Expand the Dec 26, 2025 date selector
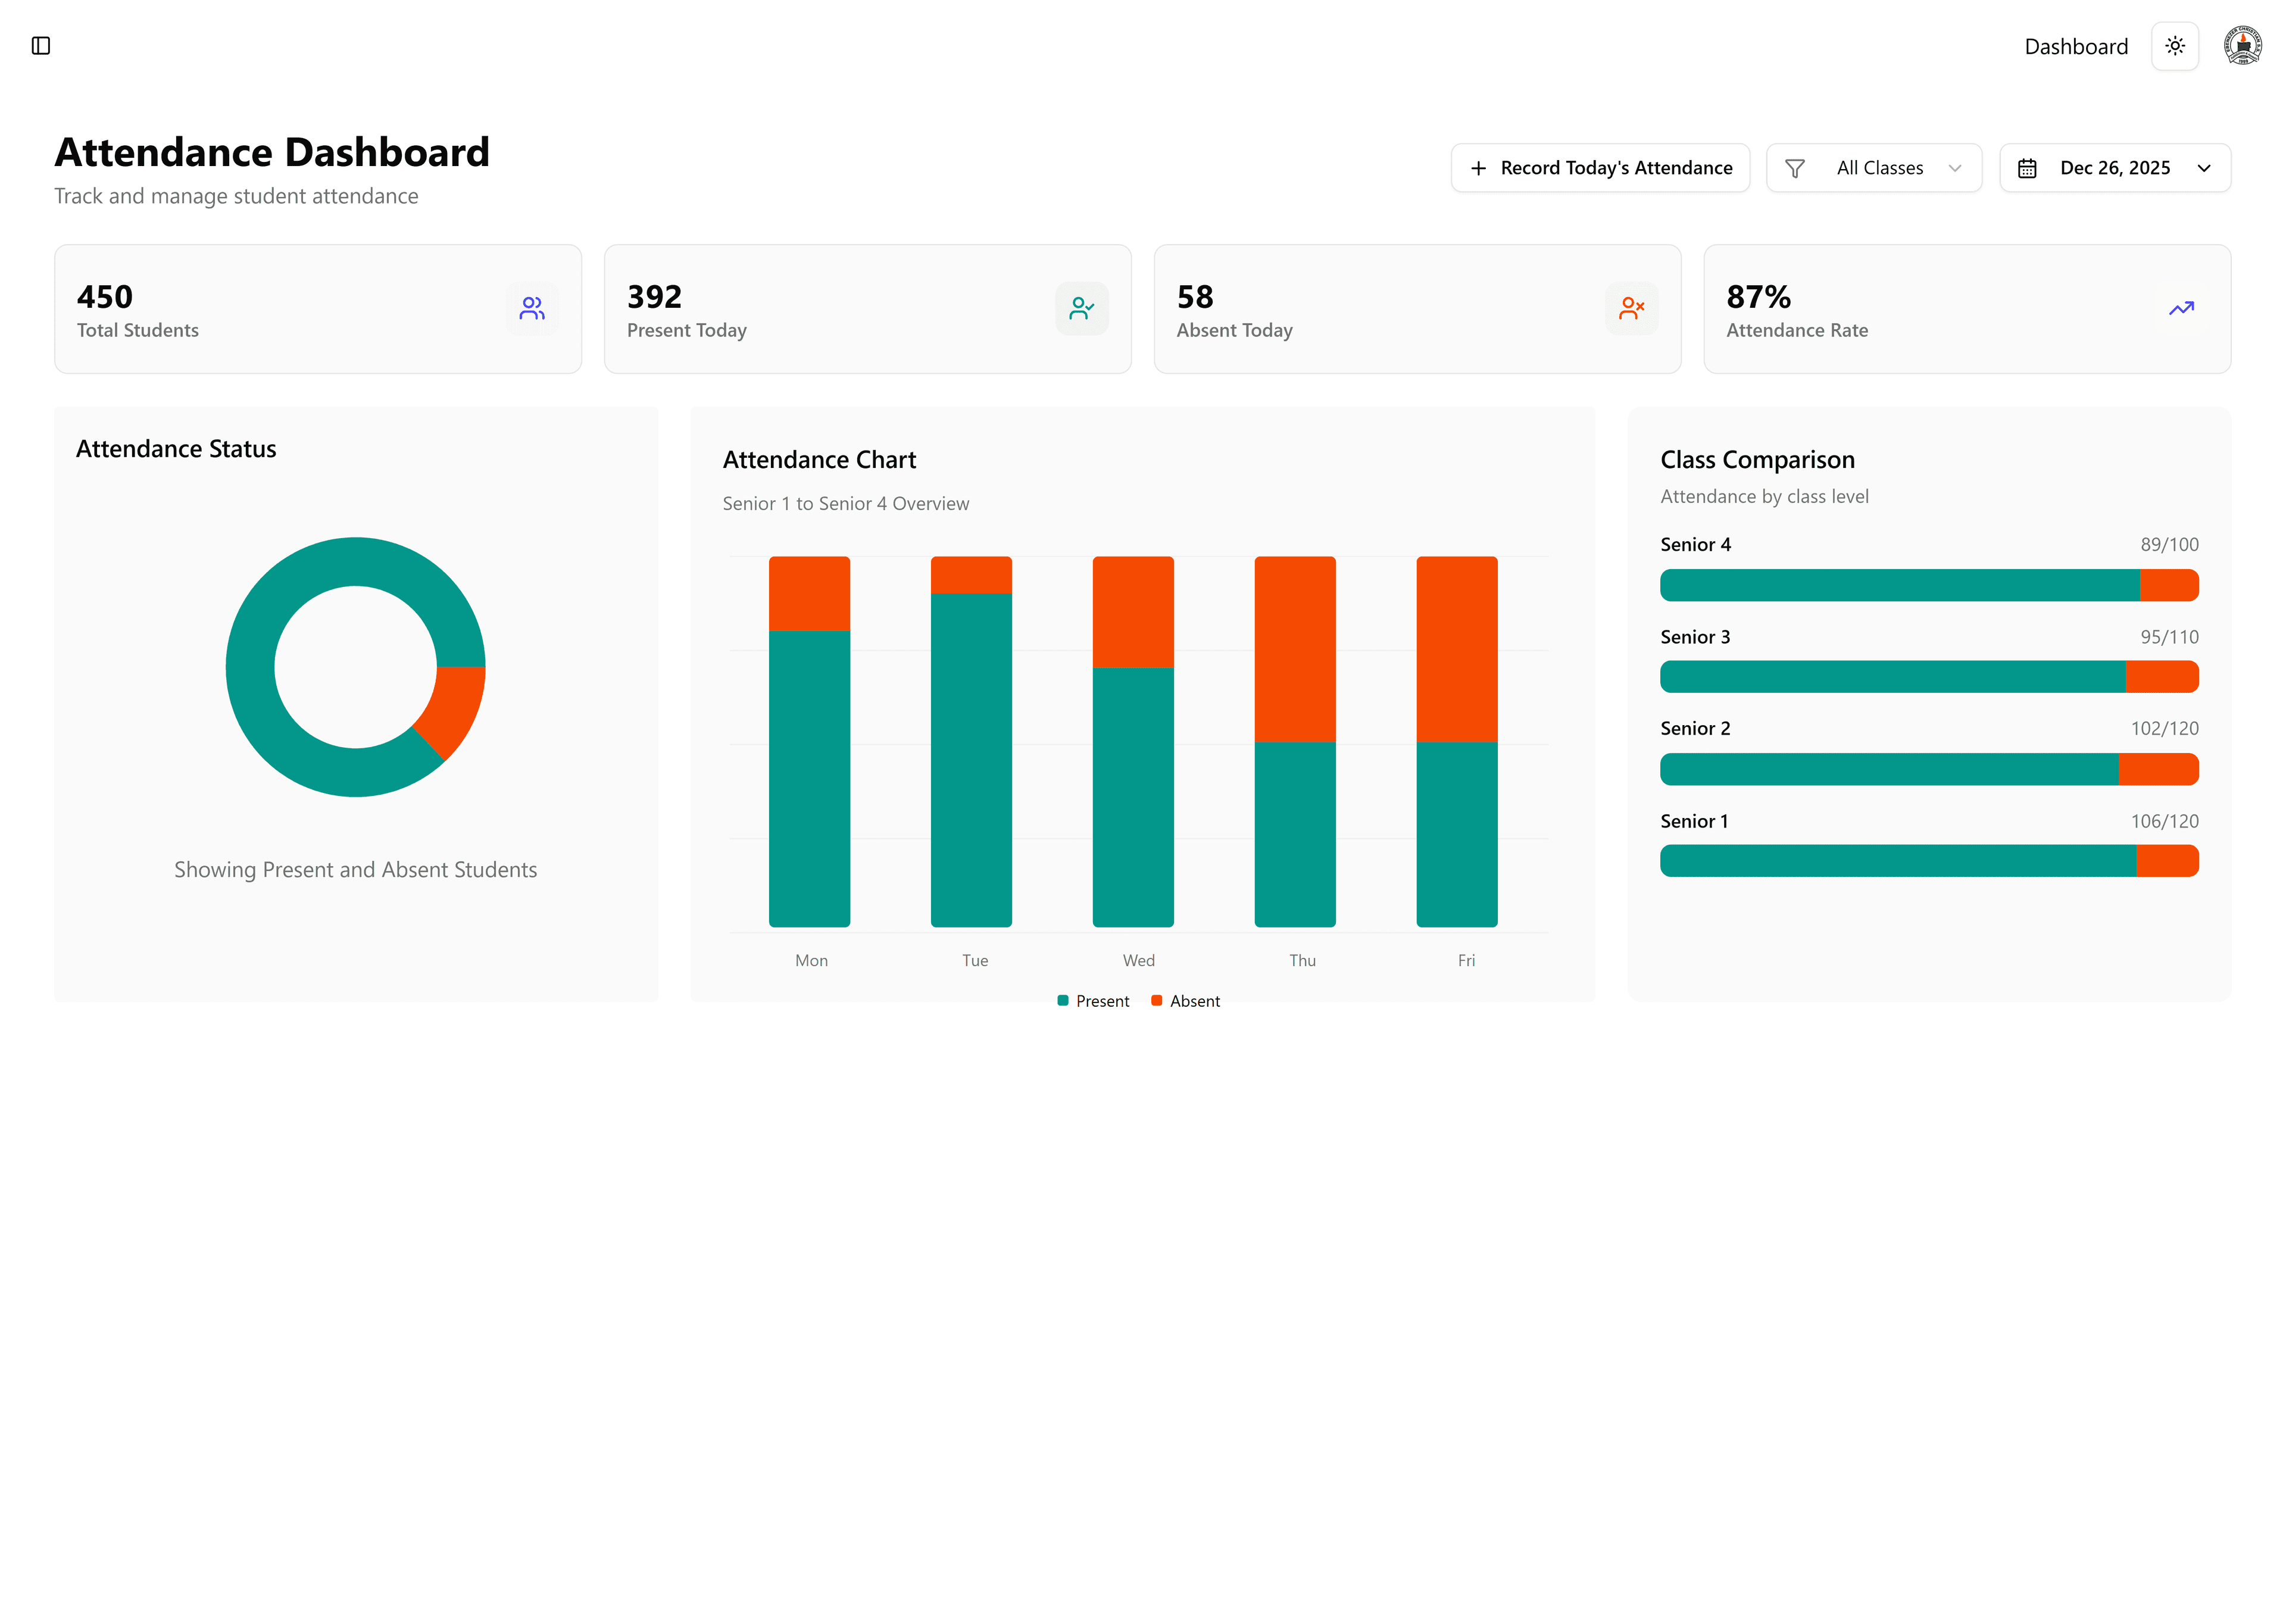This screenshot has height=1624, width=2286. (x=2115, y=167)
